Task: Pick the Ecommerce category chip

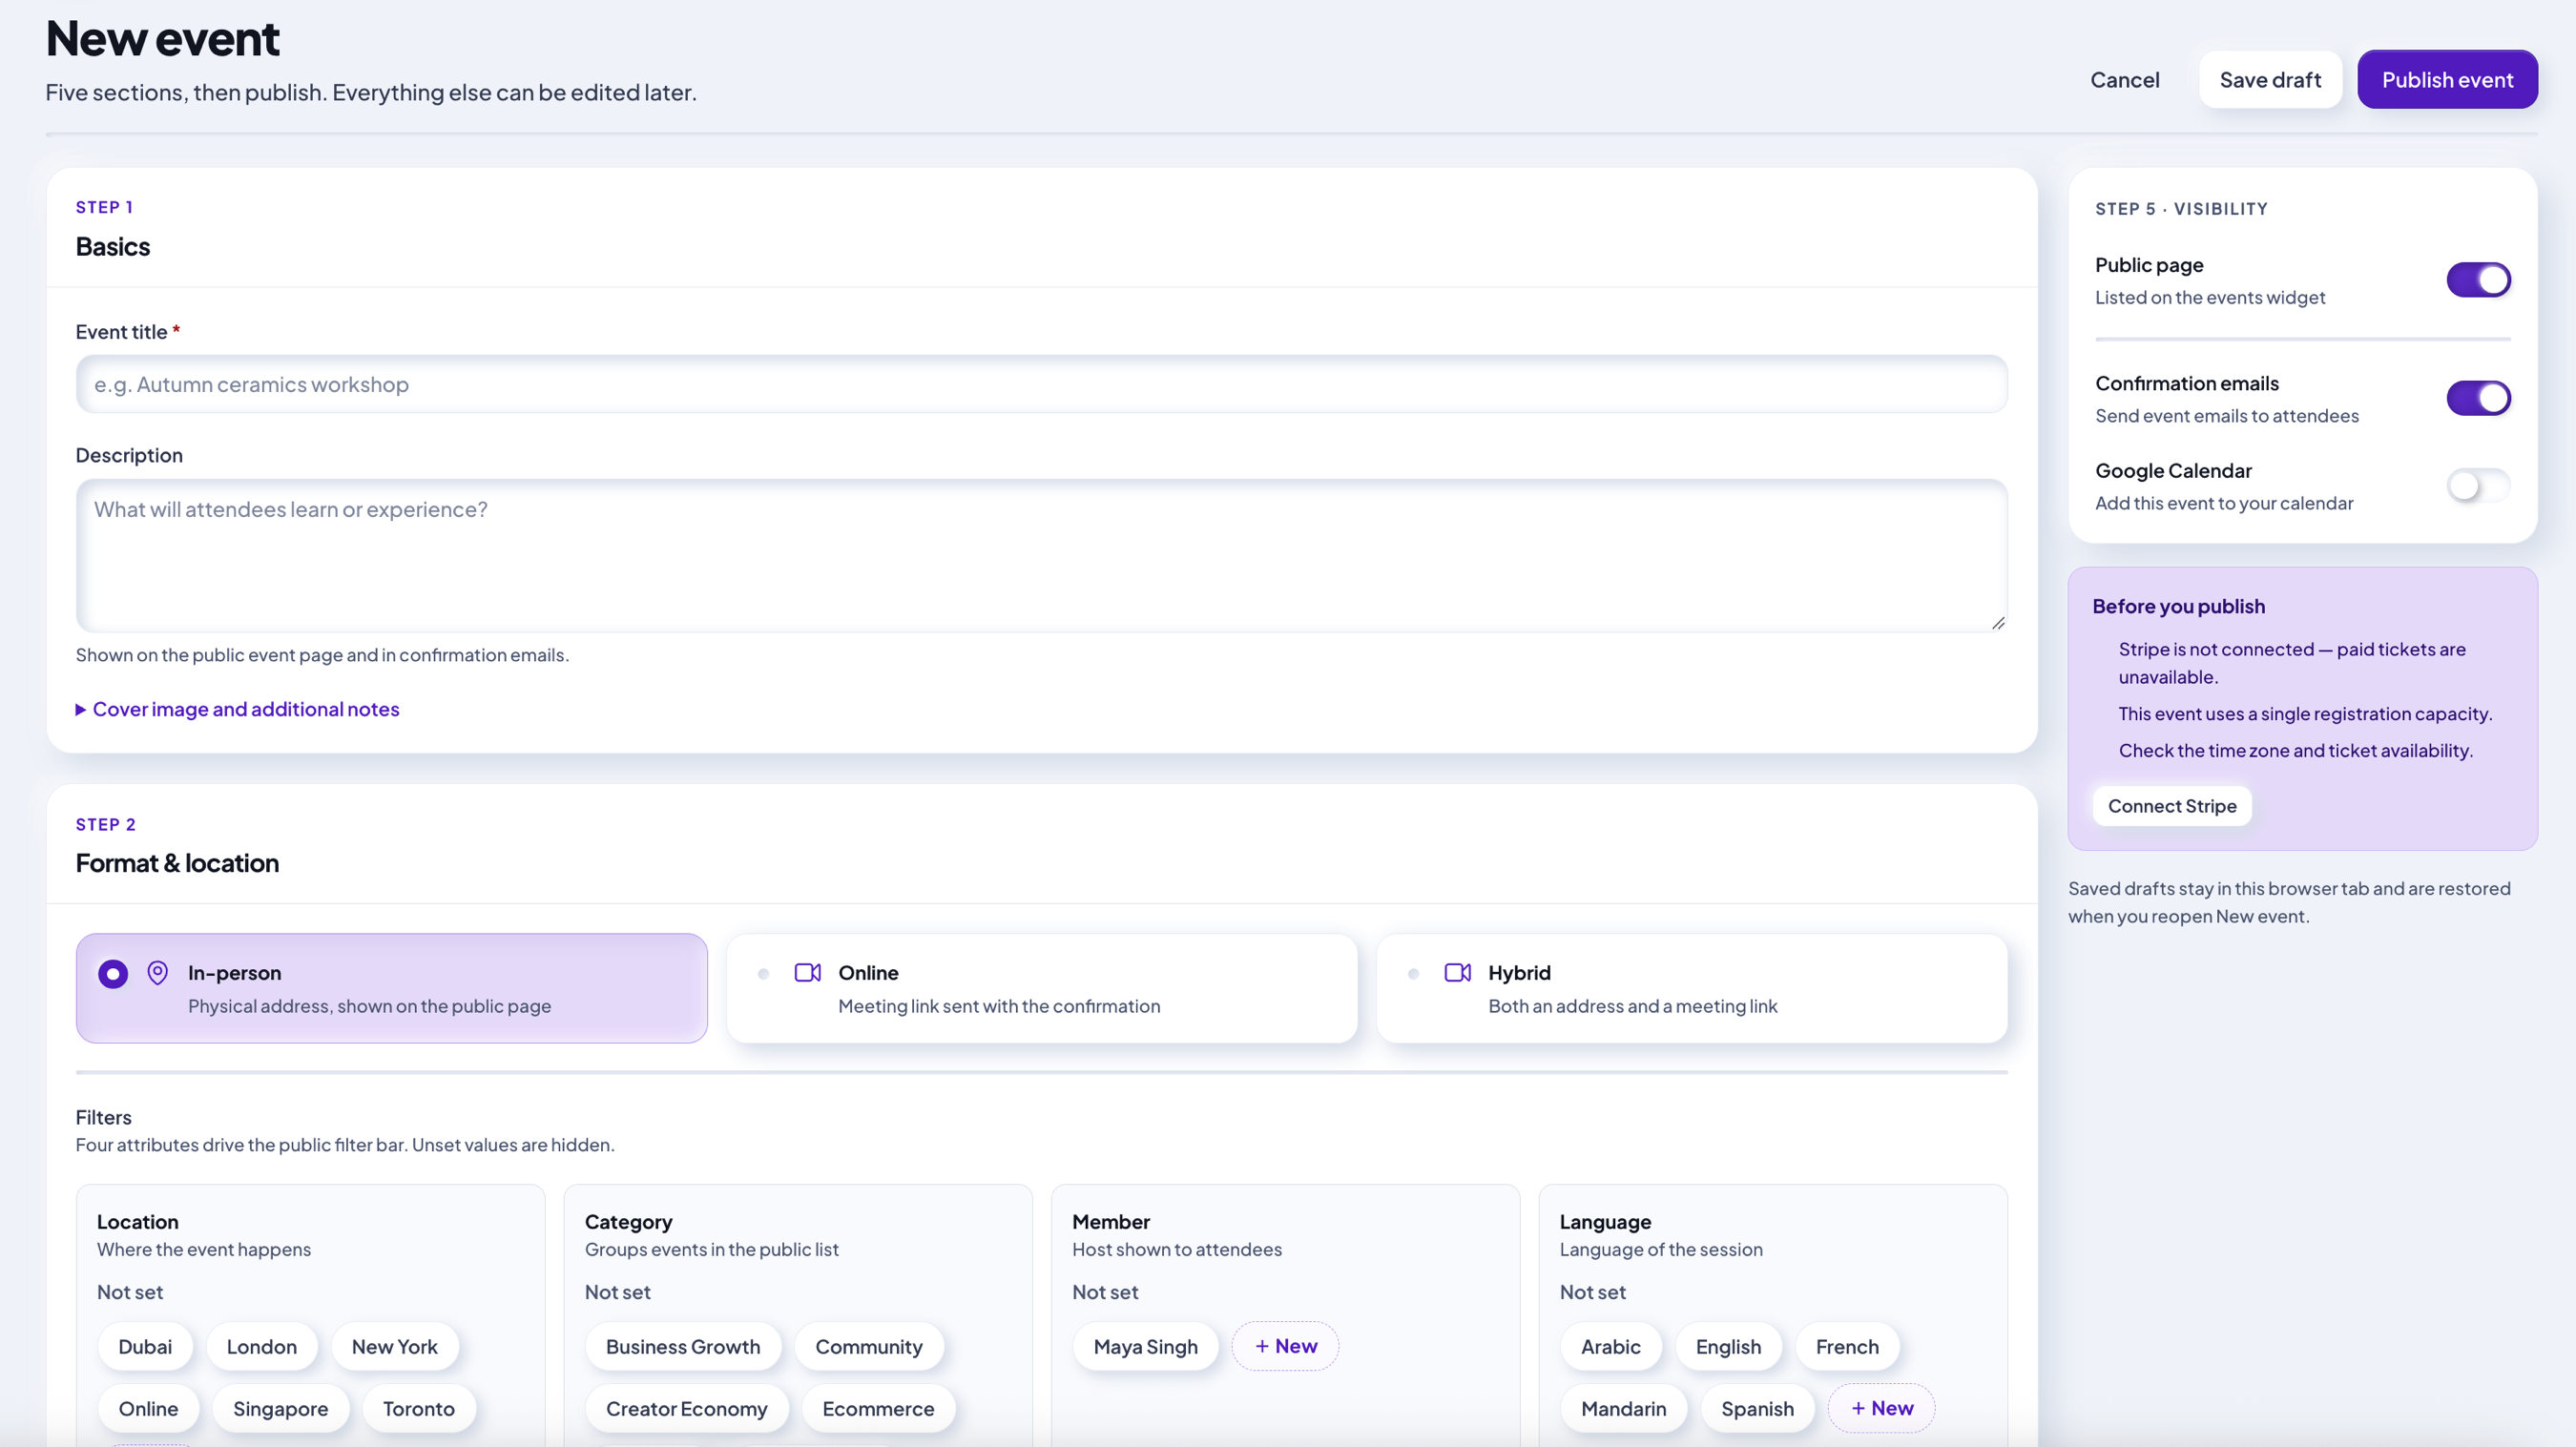Action: coord(878,1409)
